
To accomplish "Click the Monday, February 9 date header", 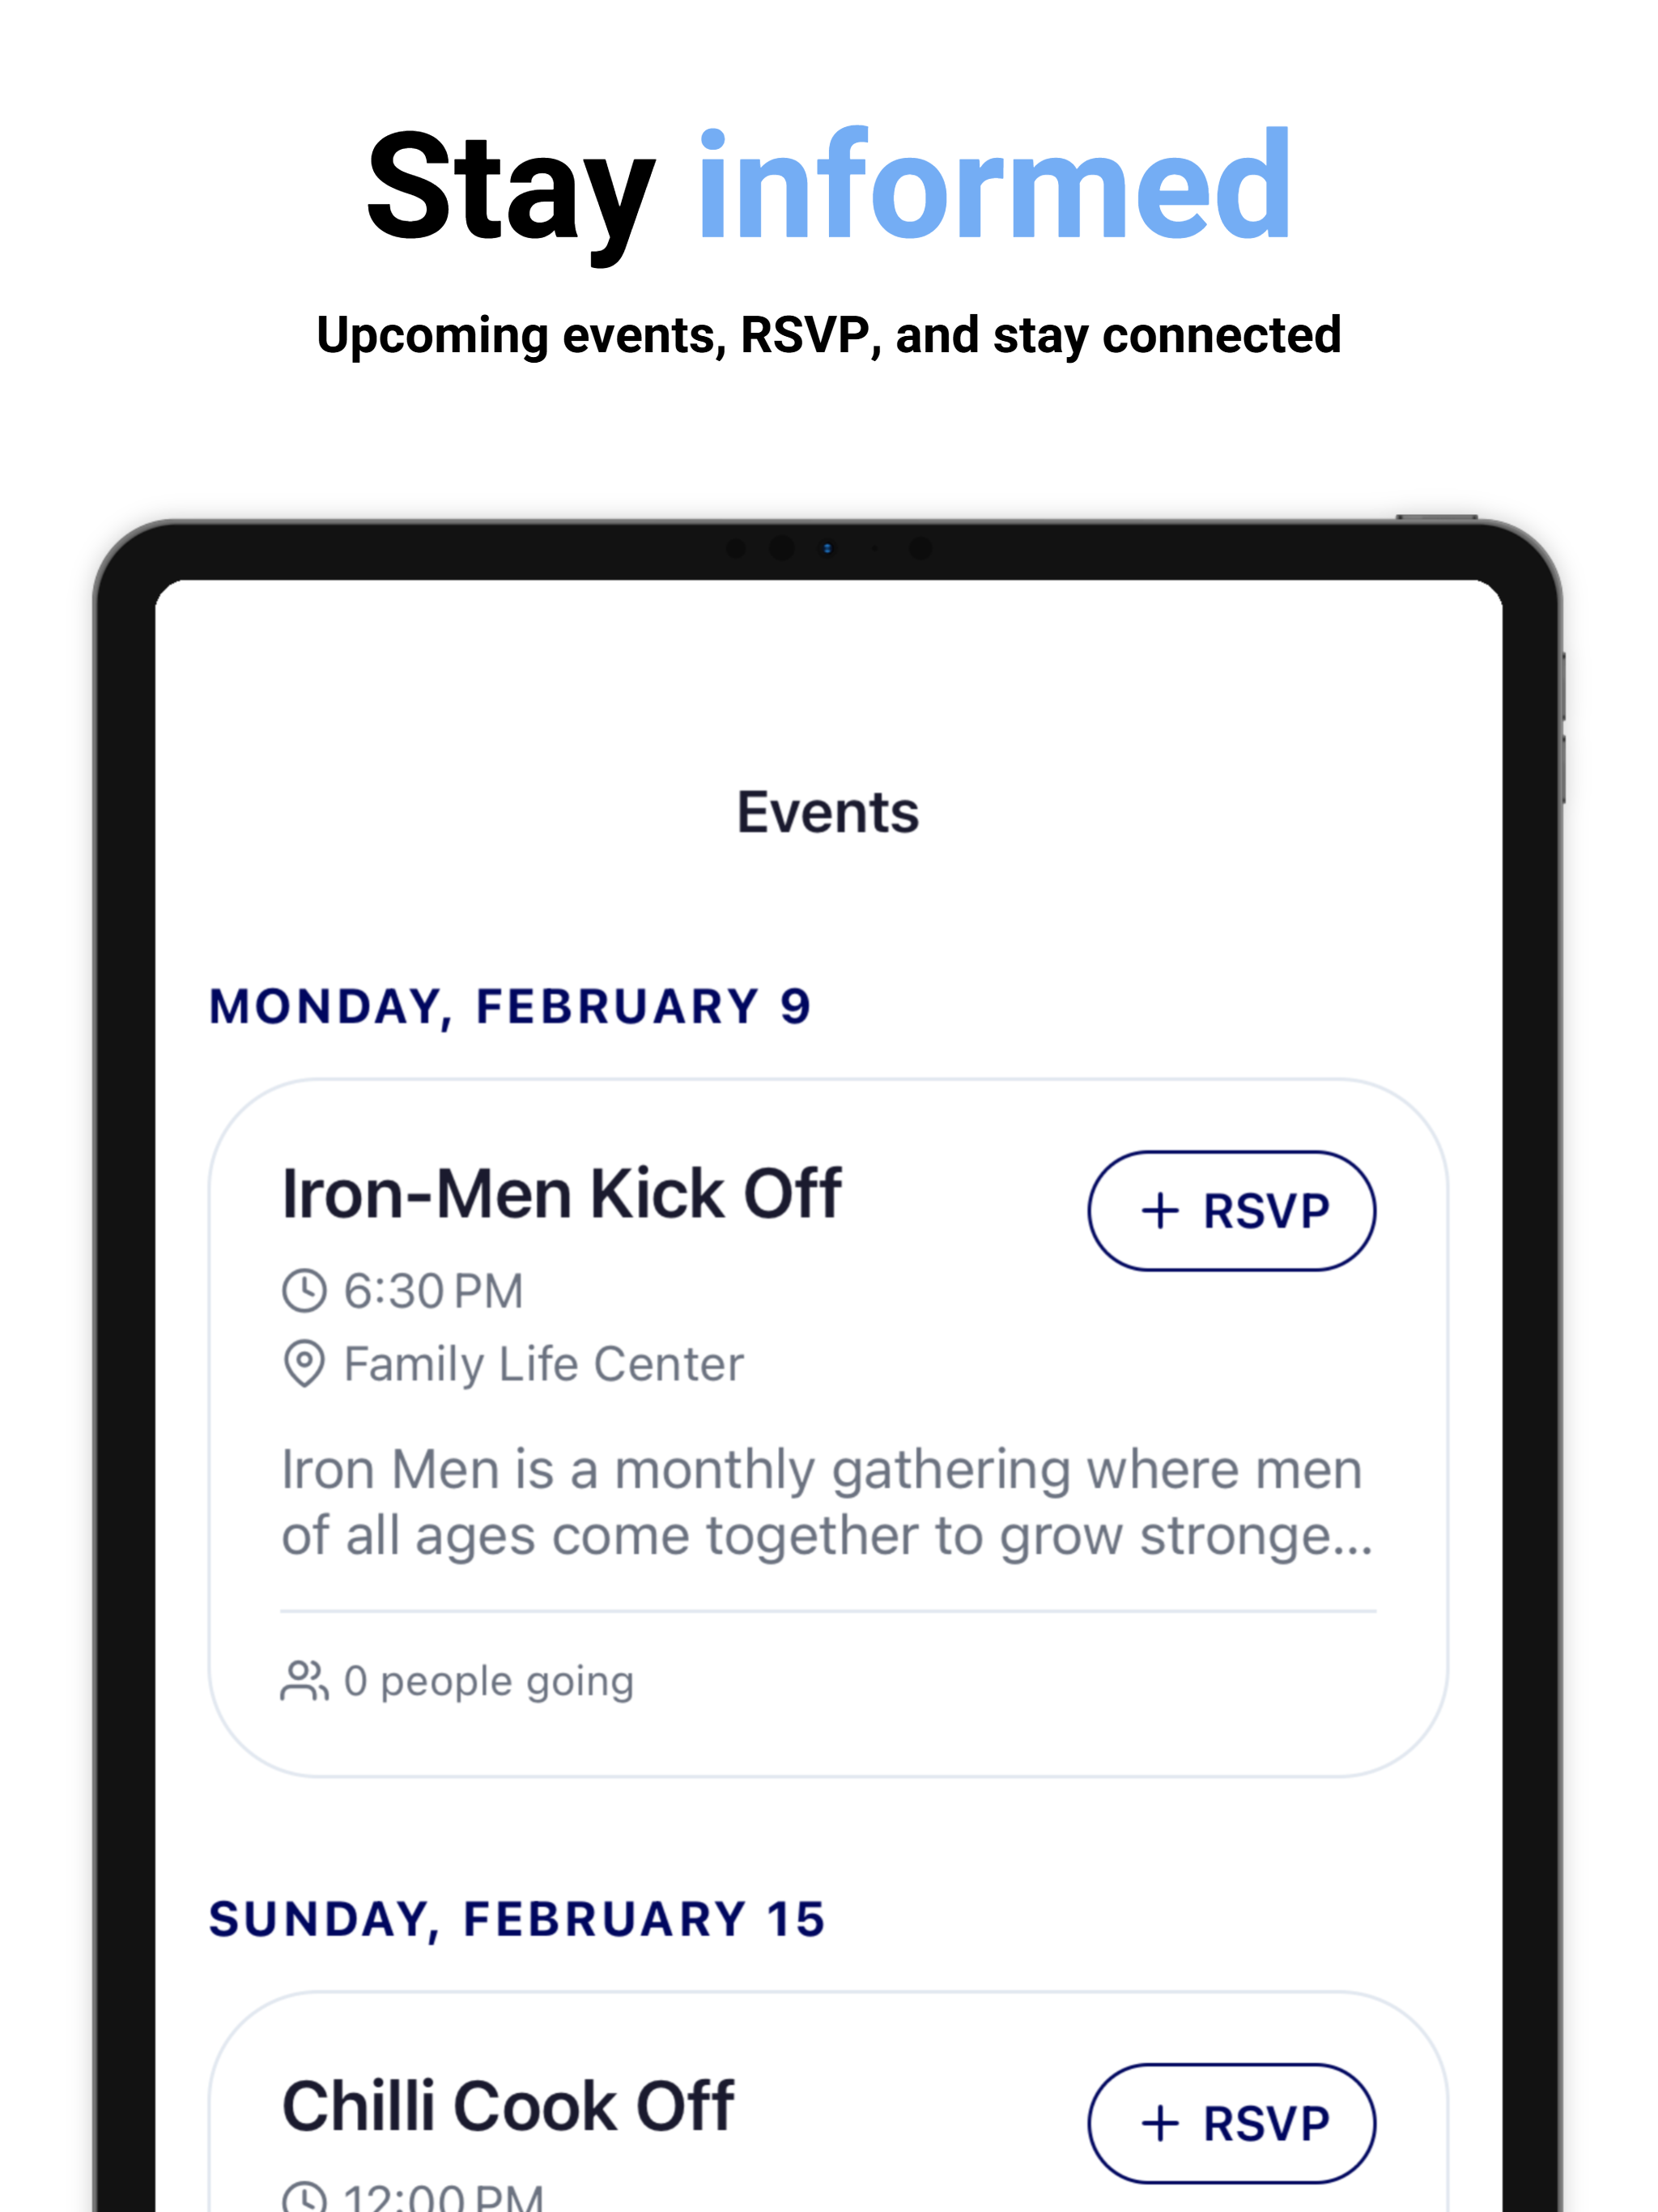I will click(x=510, y=1007).
